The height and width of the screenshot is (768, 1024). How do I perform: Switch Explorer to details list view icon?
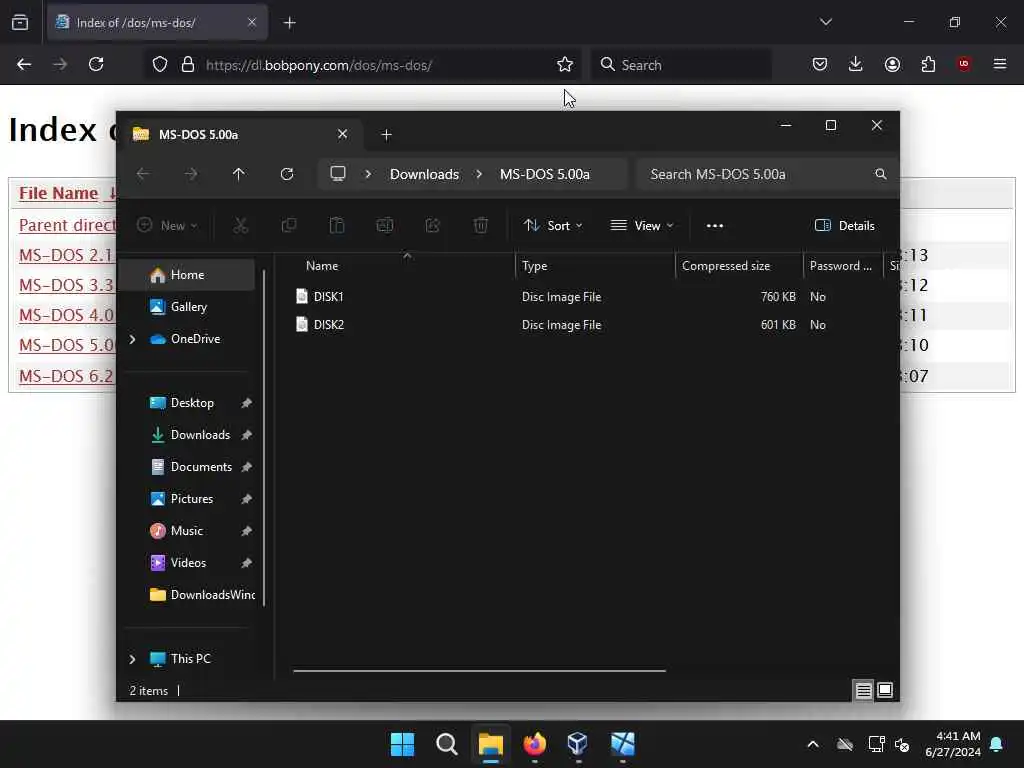coord(863,690)
